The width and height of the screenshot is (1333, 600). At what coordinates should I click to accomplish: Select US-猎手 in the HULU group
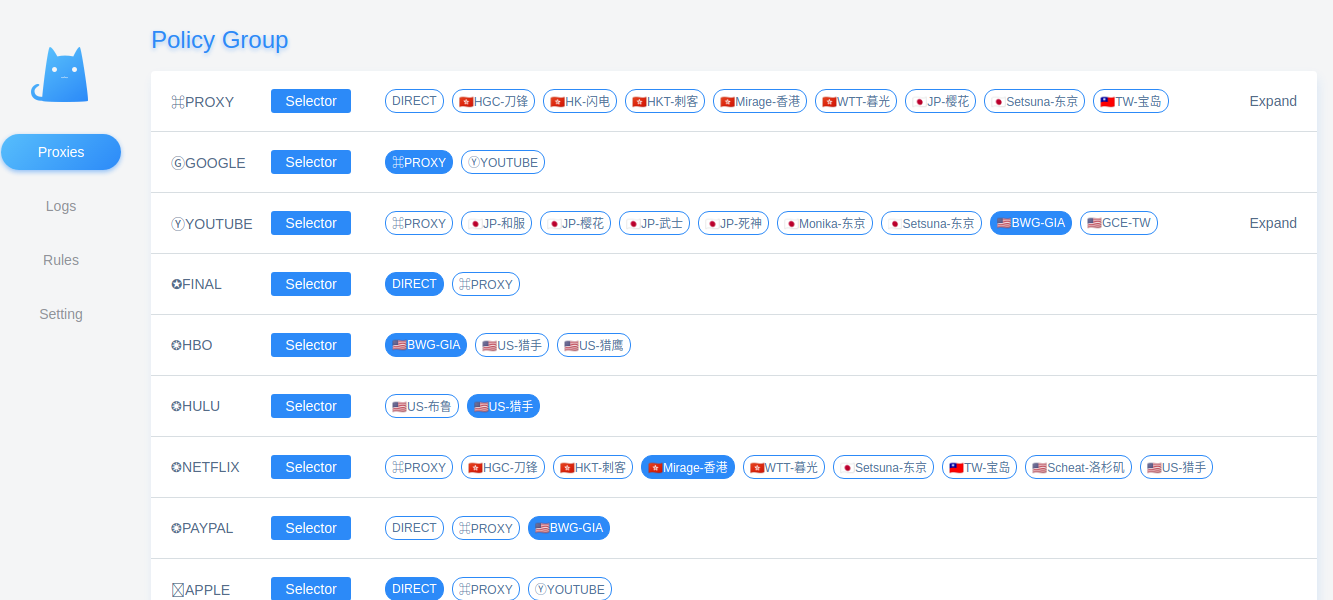[504, 406]
